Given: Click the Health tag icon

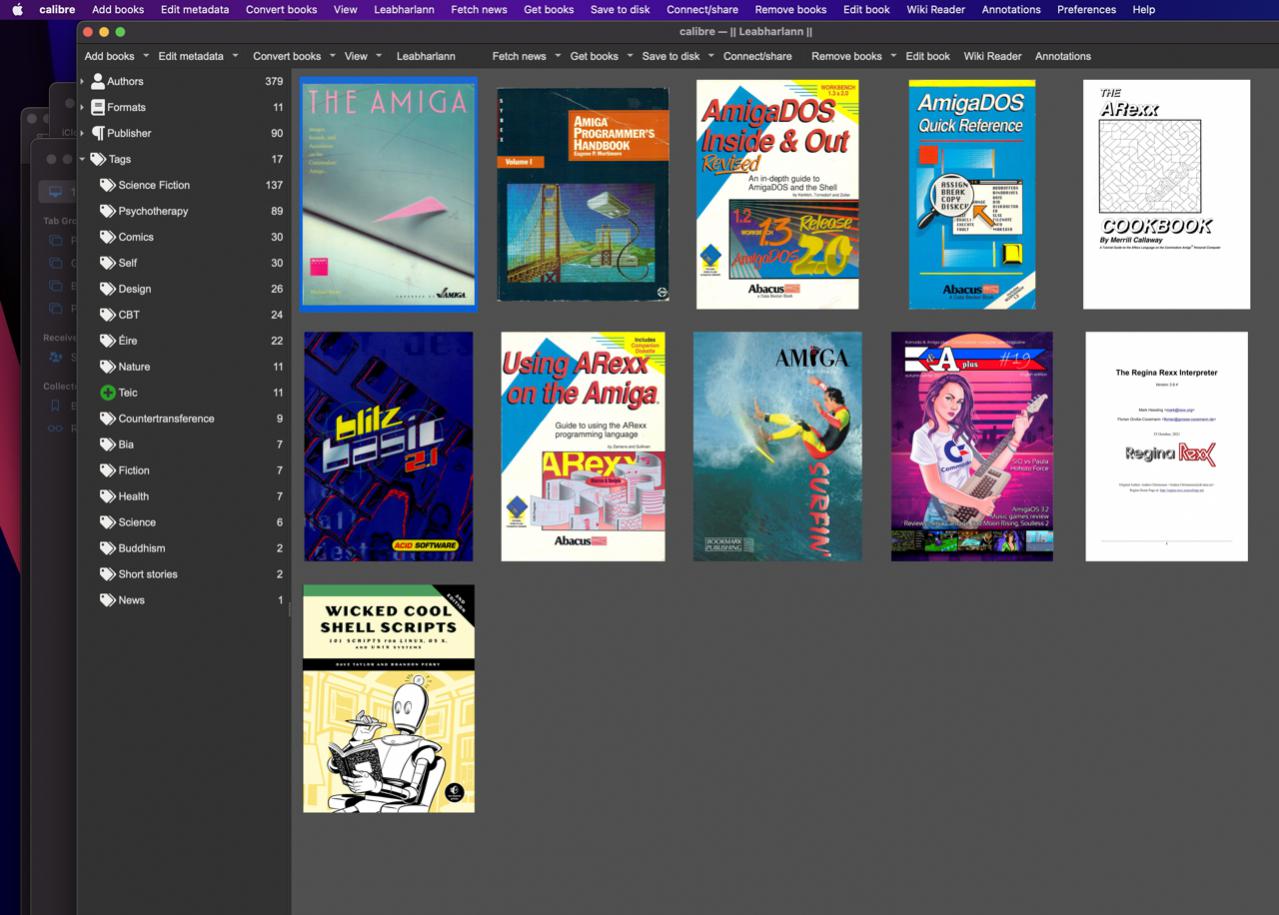Looking at the screenshot, I should coord(108,497).
